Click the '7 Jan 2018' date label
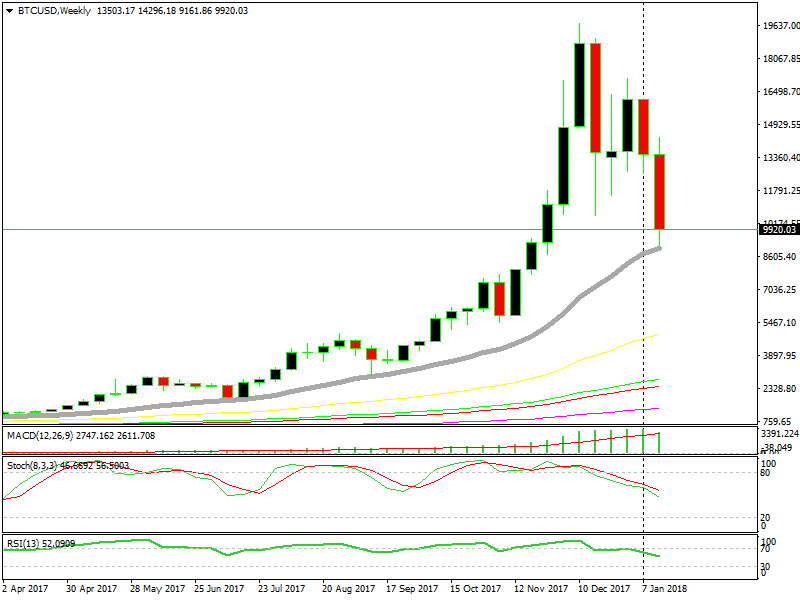 (664, 589)
